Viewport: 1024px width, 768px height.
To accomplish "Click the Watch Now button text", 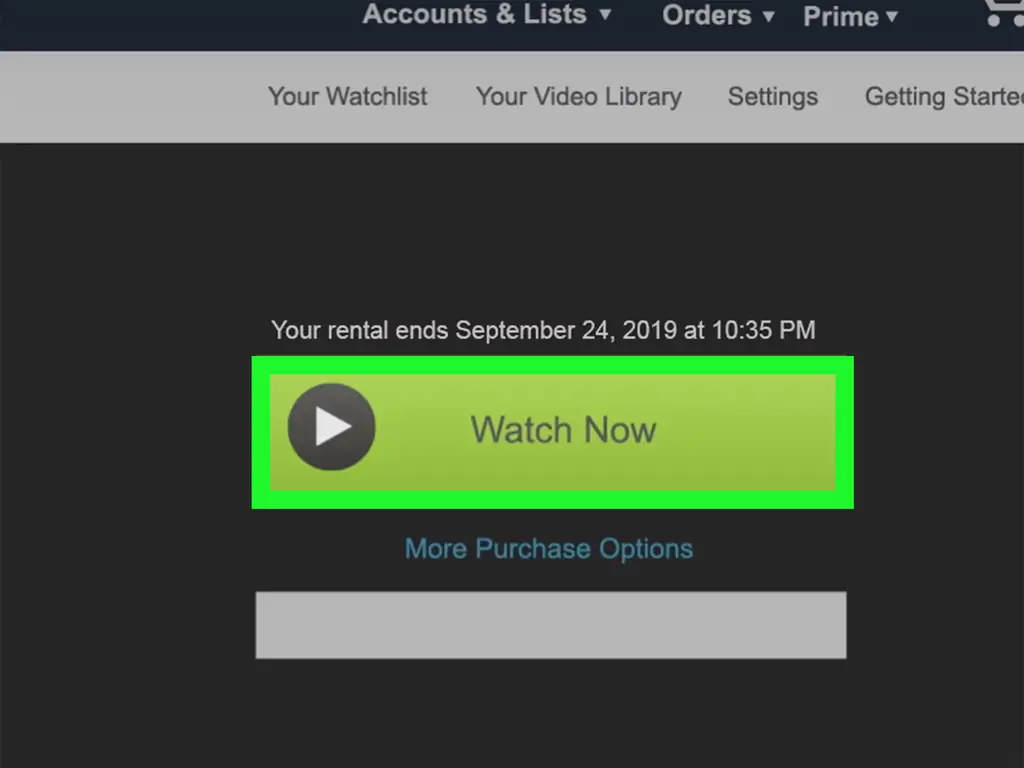I will pos(563,430).
